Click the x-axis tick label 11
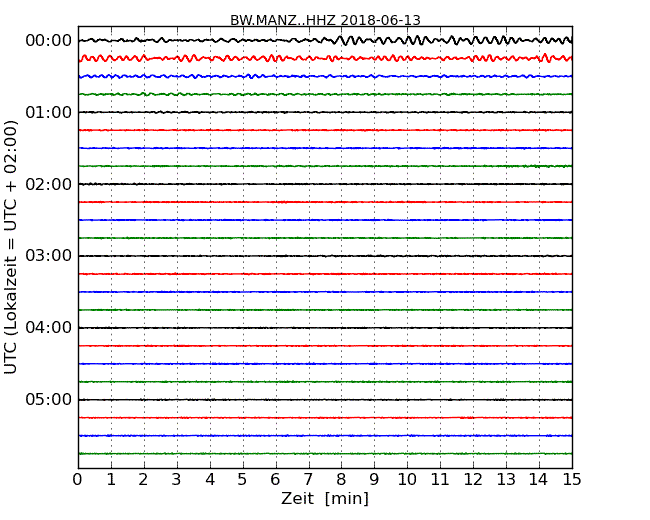The width and height of the screenshot is (650, 520). point(440,480)
